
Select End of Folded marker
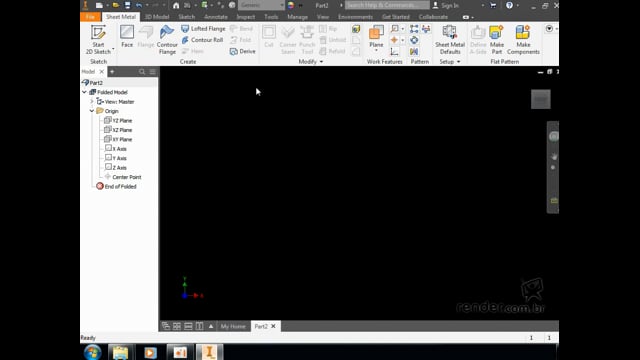tap(116, 186)
